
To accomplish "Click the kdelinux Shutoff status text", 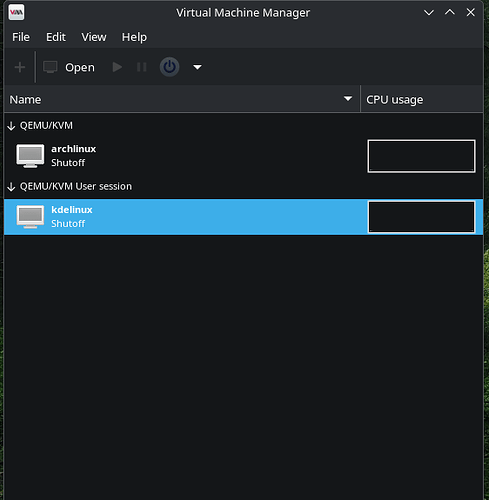I will (x=68, y=223).
